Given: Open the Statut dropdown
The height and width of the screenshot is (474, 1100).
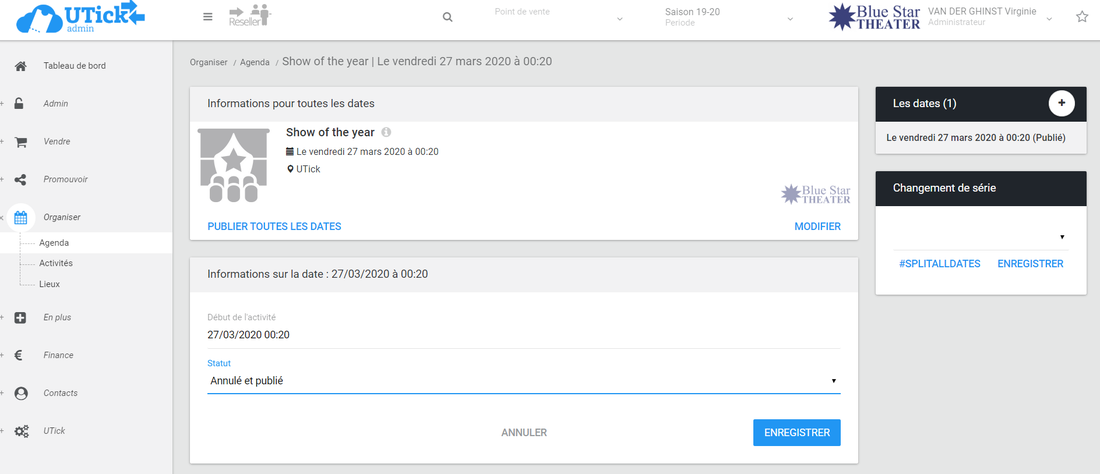Looking at the screenshot, I should click(x=523, y=380).
